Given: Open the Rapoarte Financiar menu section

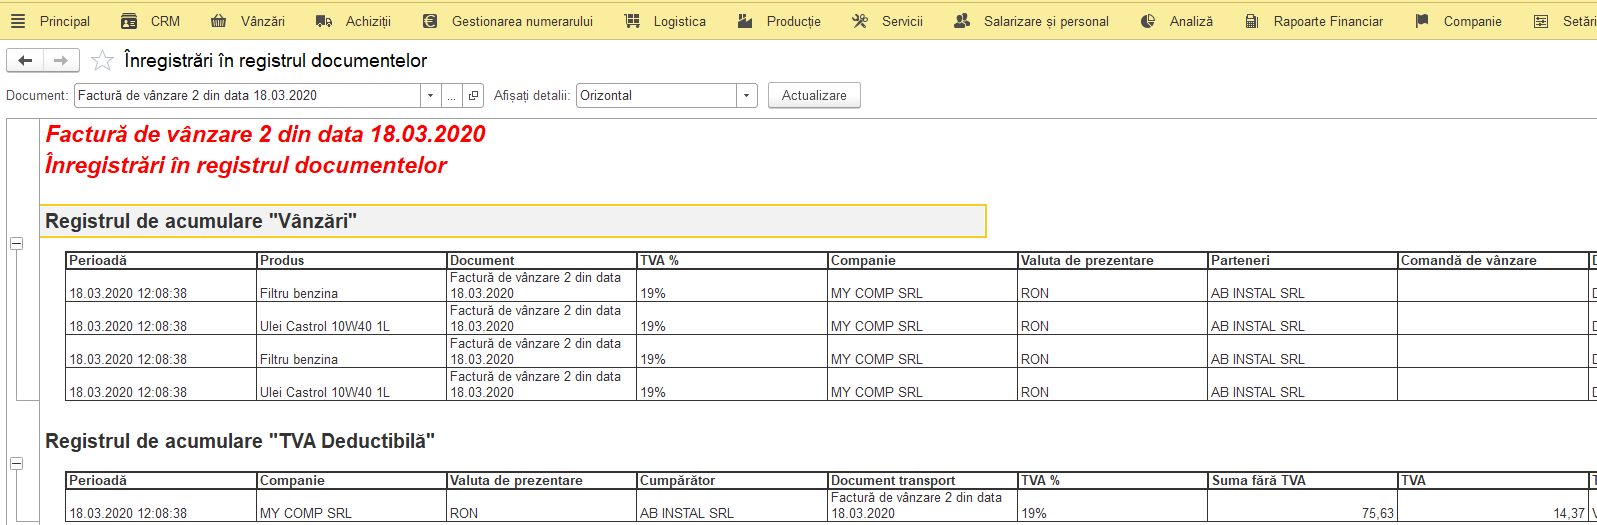Looking at the screenshot, I should (1328, 21).
